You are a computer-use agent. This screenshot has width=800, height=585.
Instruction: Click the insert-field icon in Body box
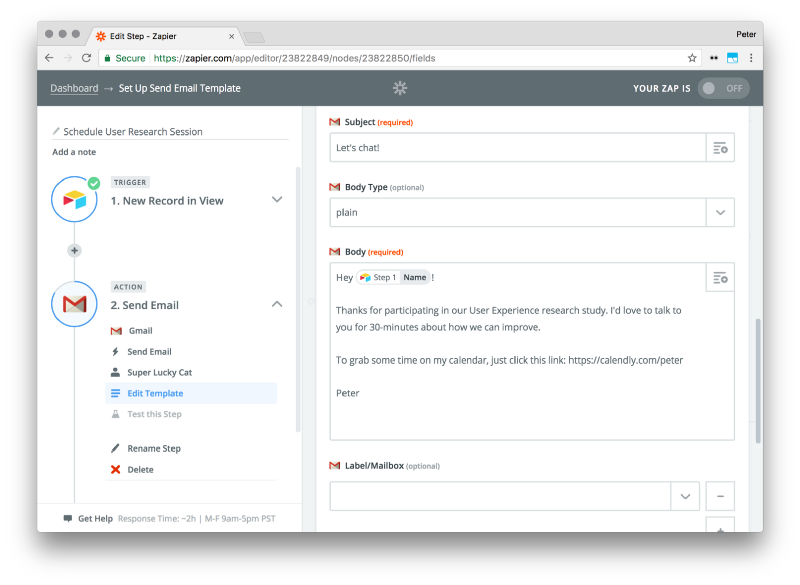click(x=720, y=277)
